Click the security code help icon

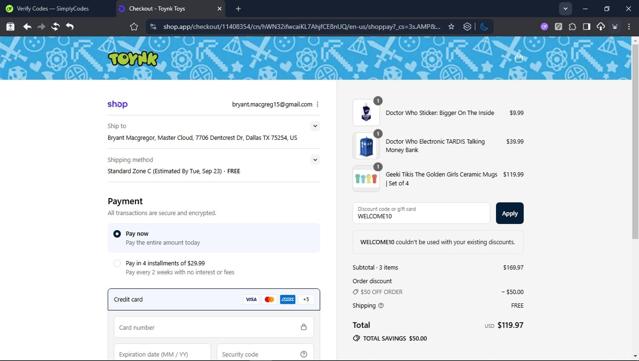tap(304, 354)
